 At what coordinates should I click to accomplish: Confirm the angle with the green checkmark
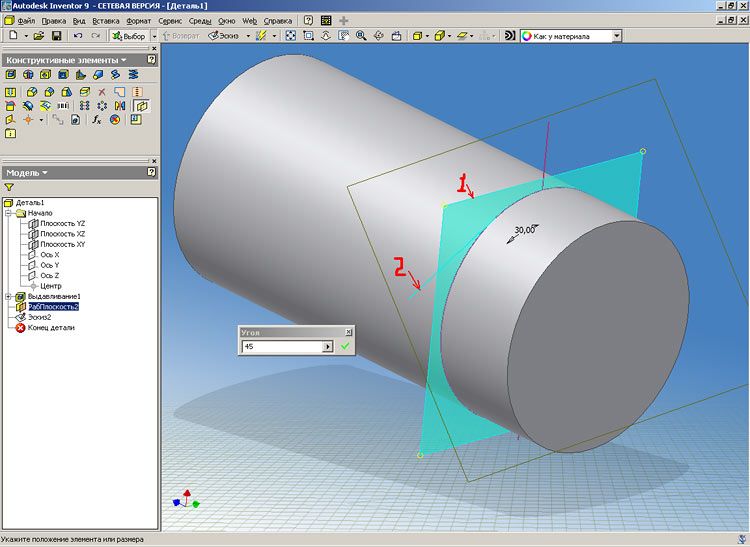click(x=345, y=346)
